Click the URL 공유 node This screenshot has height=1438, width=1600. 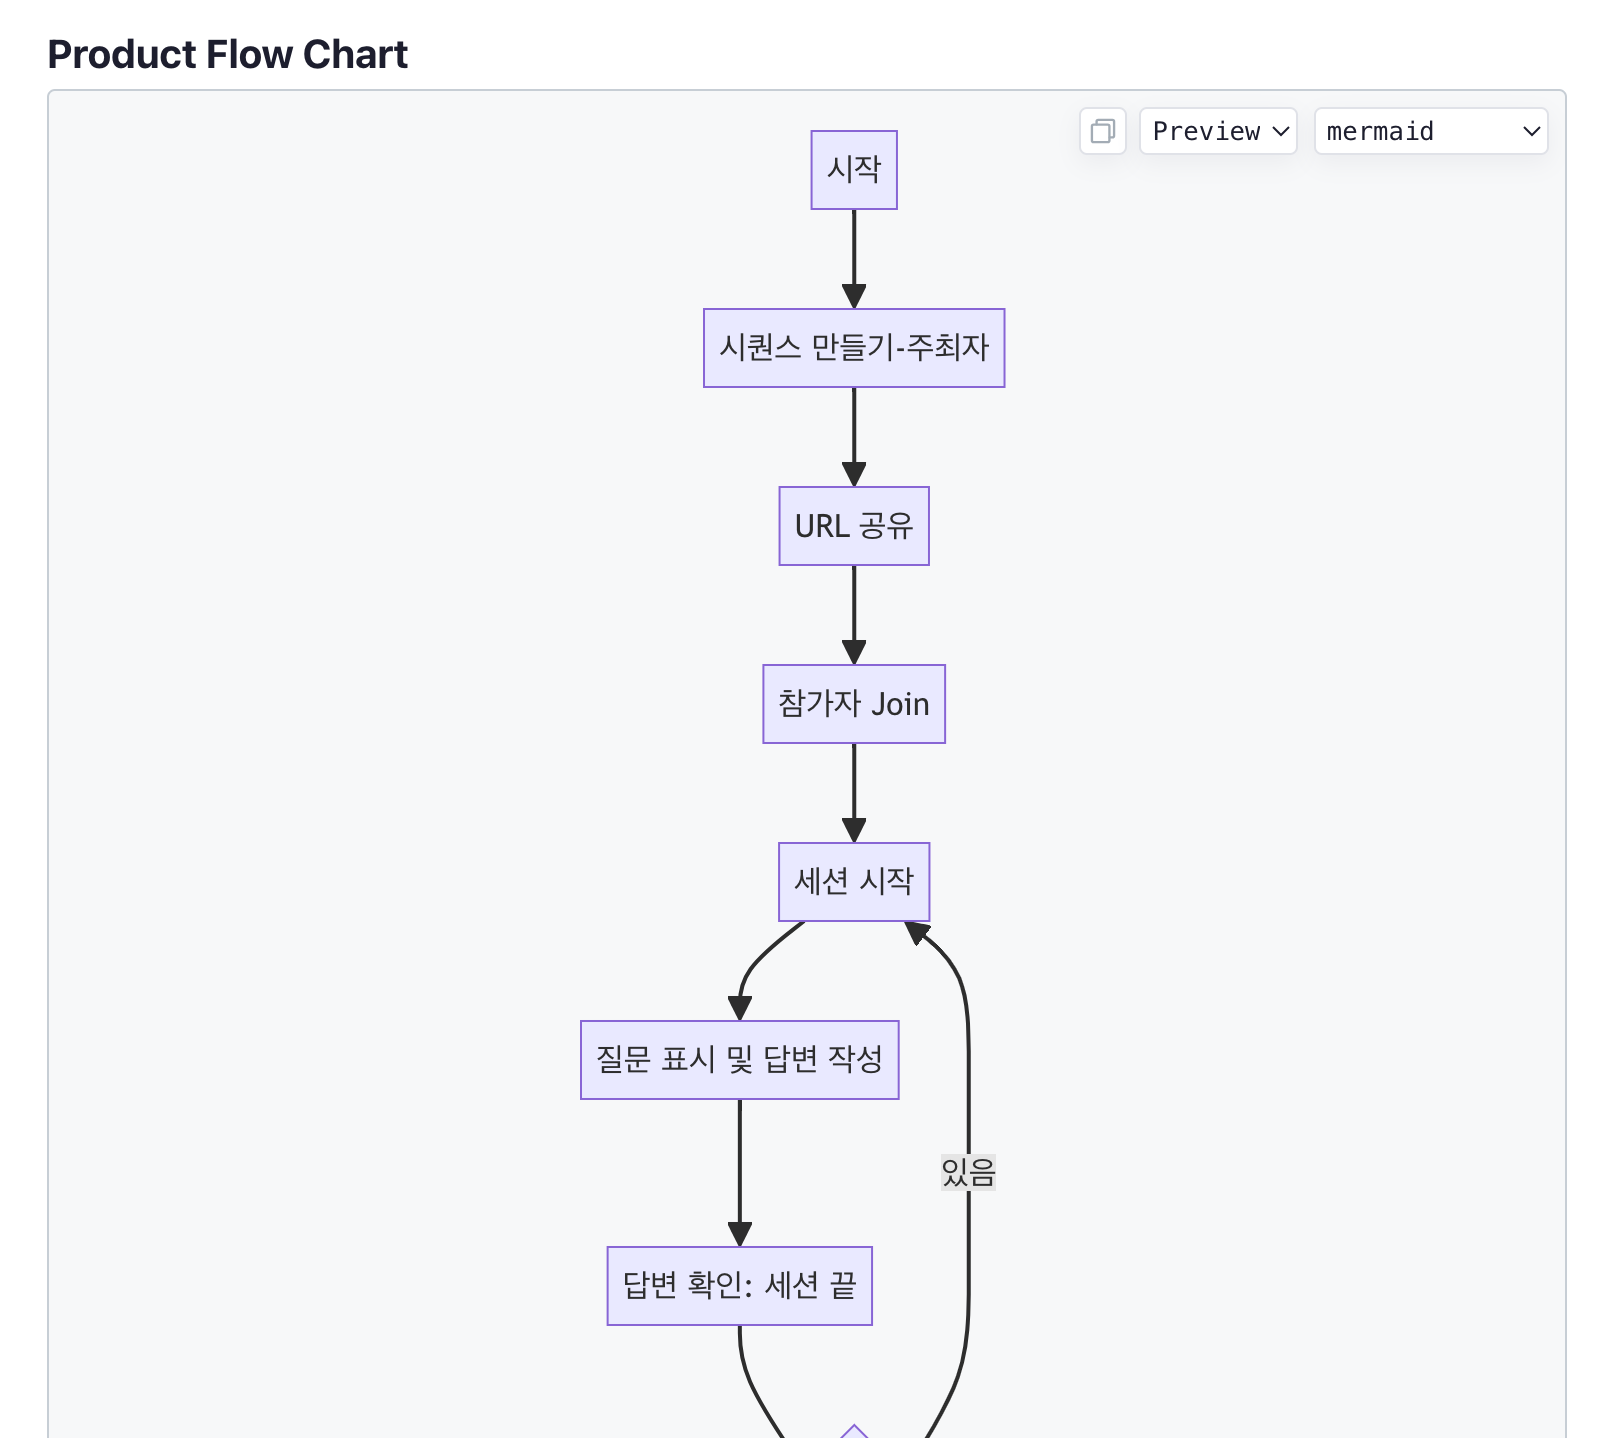tap(854, 526)
